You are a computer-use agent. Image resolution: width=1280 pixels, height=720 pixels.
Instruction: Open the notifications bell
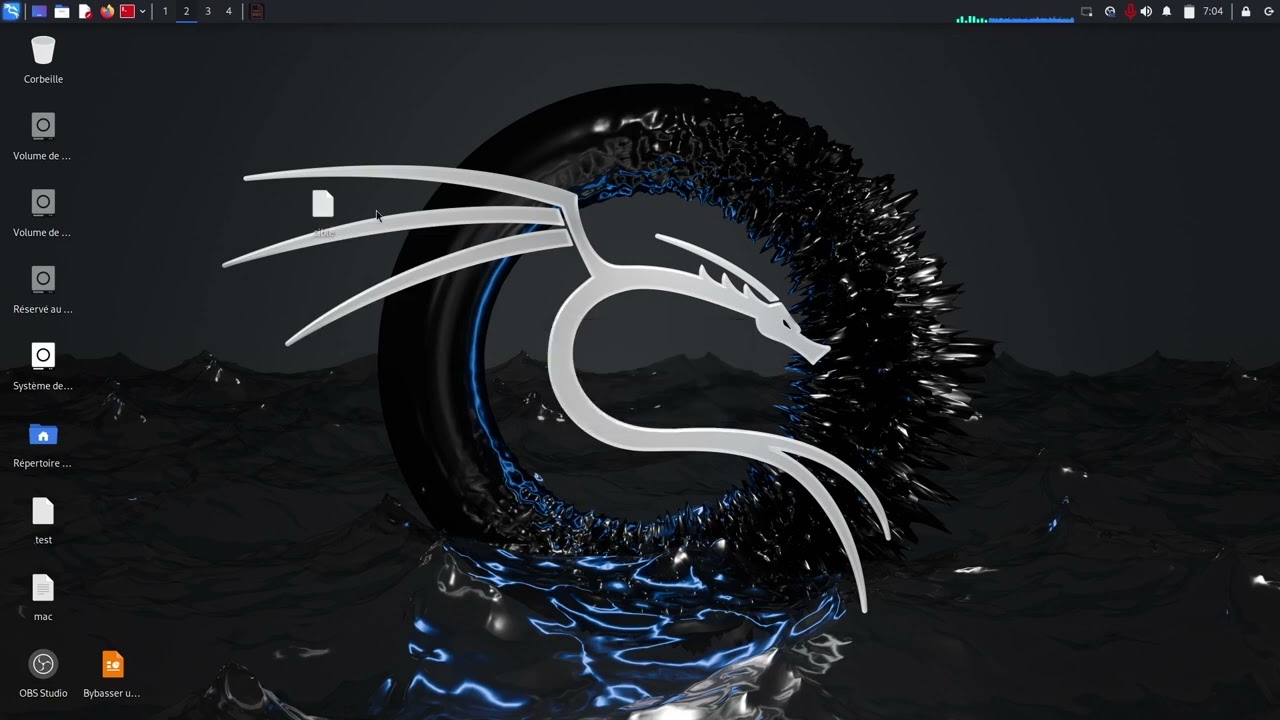tap(1167, 12)
